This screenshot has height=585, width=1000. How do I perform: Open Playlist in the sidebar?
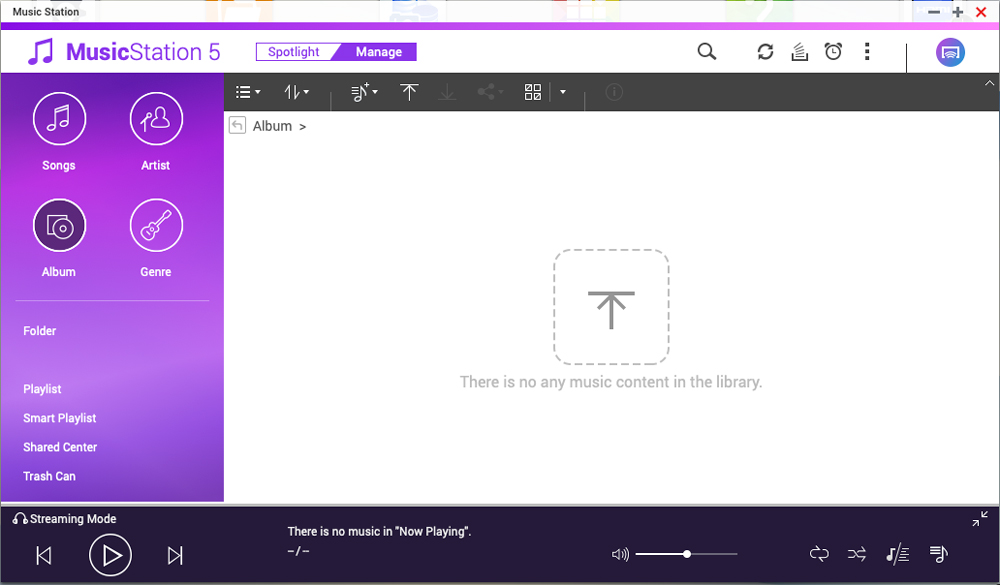click(42, 389)
